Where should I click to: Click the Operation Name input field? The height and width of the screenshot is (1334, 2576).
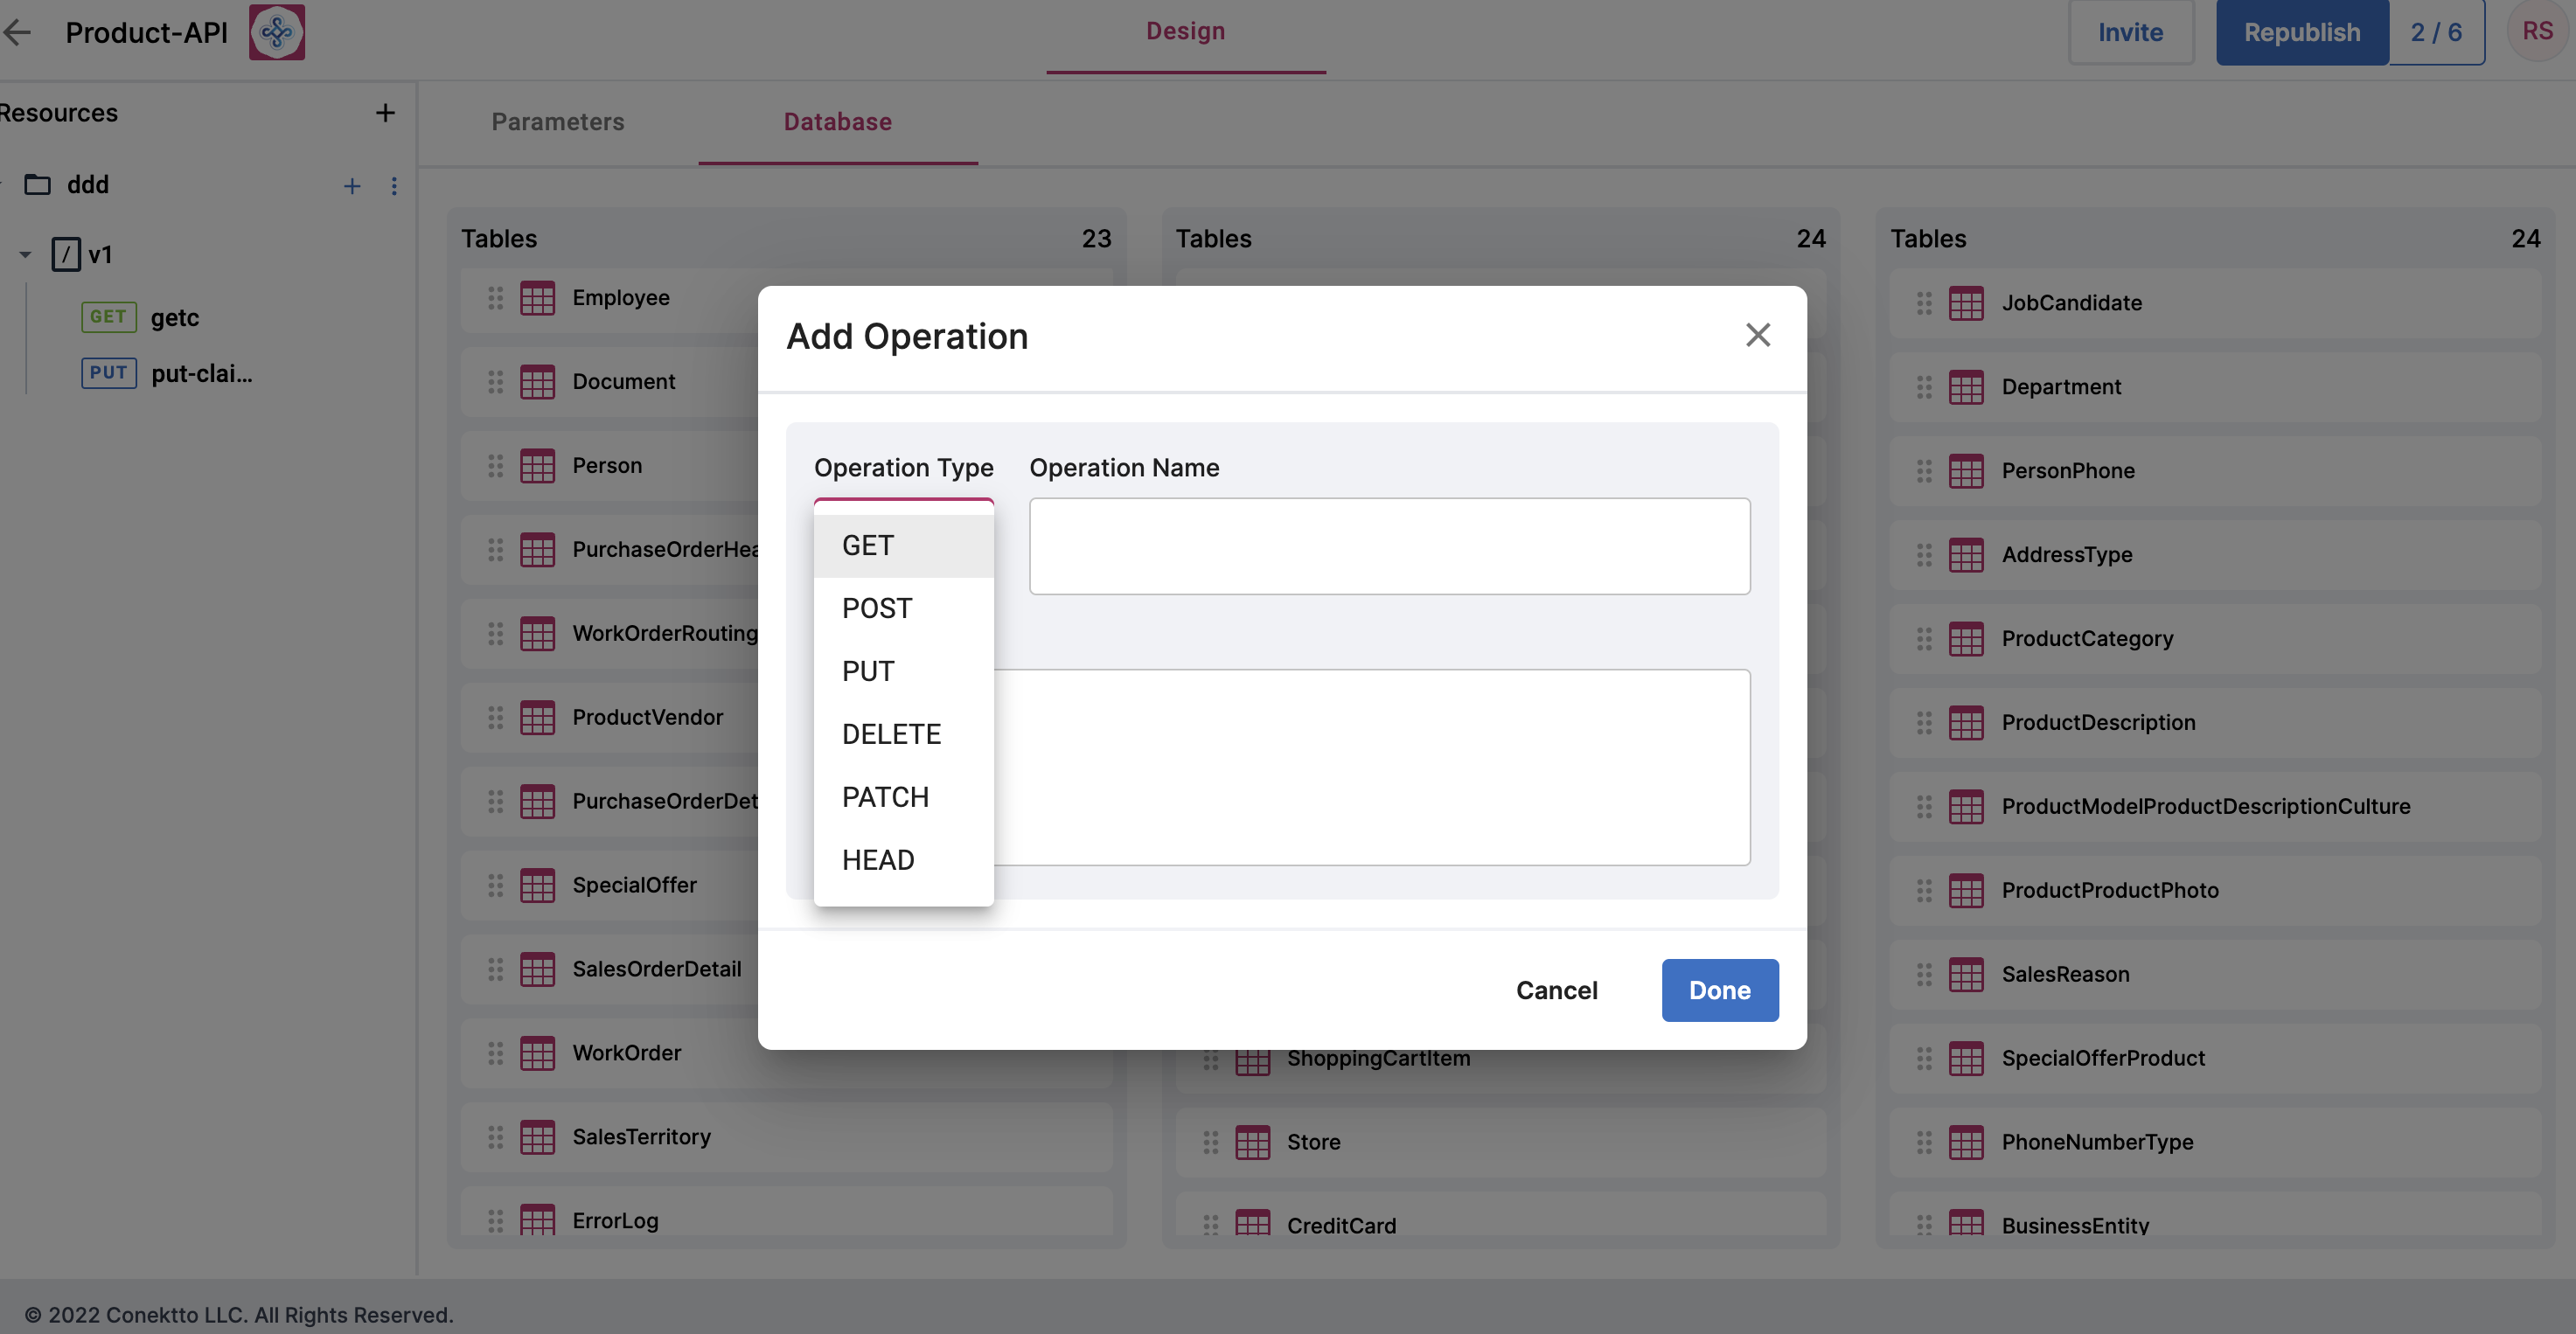pos(1389,547)
